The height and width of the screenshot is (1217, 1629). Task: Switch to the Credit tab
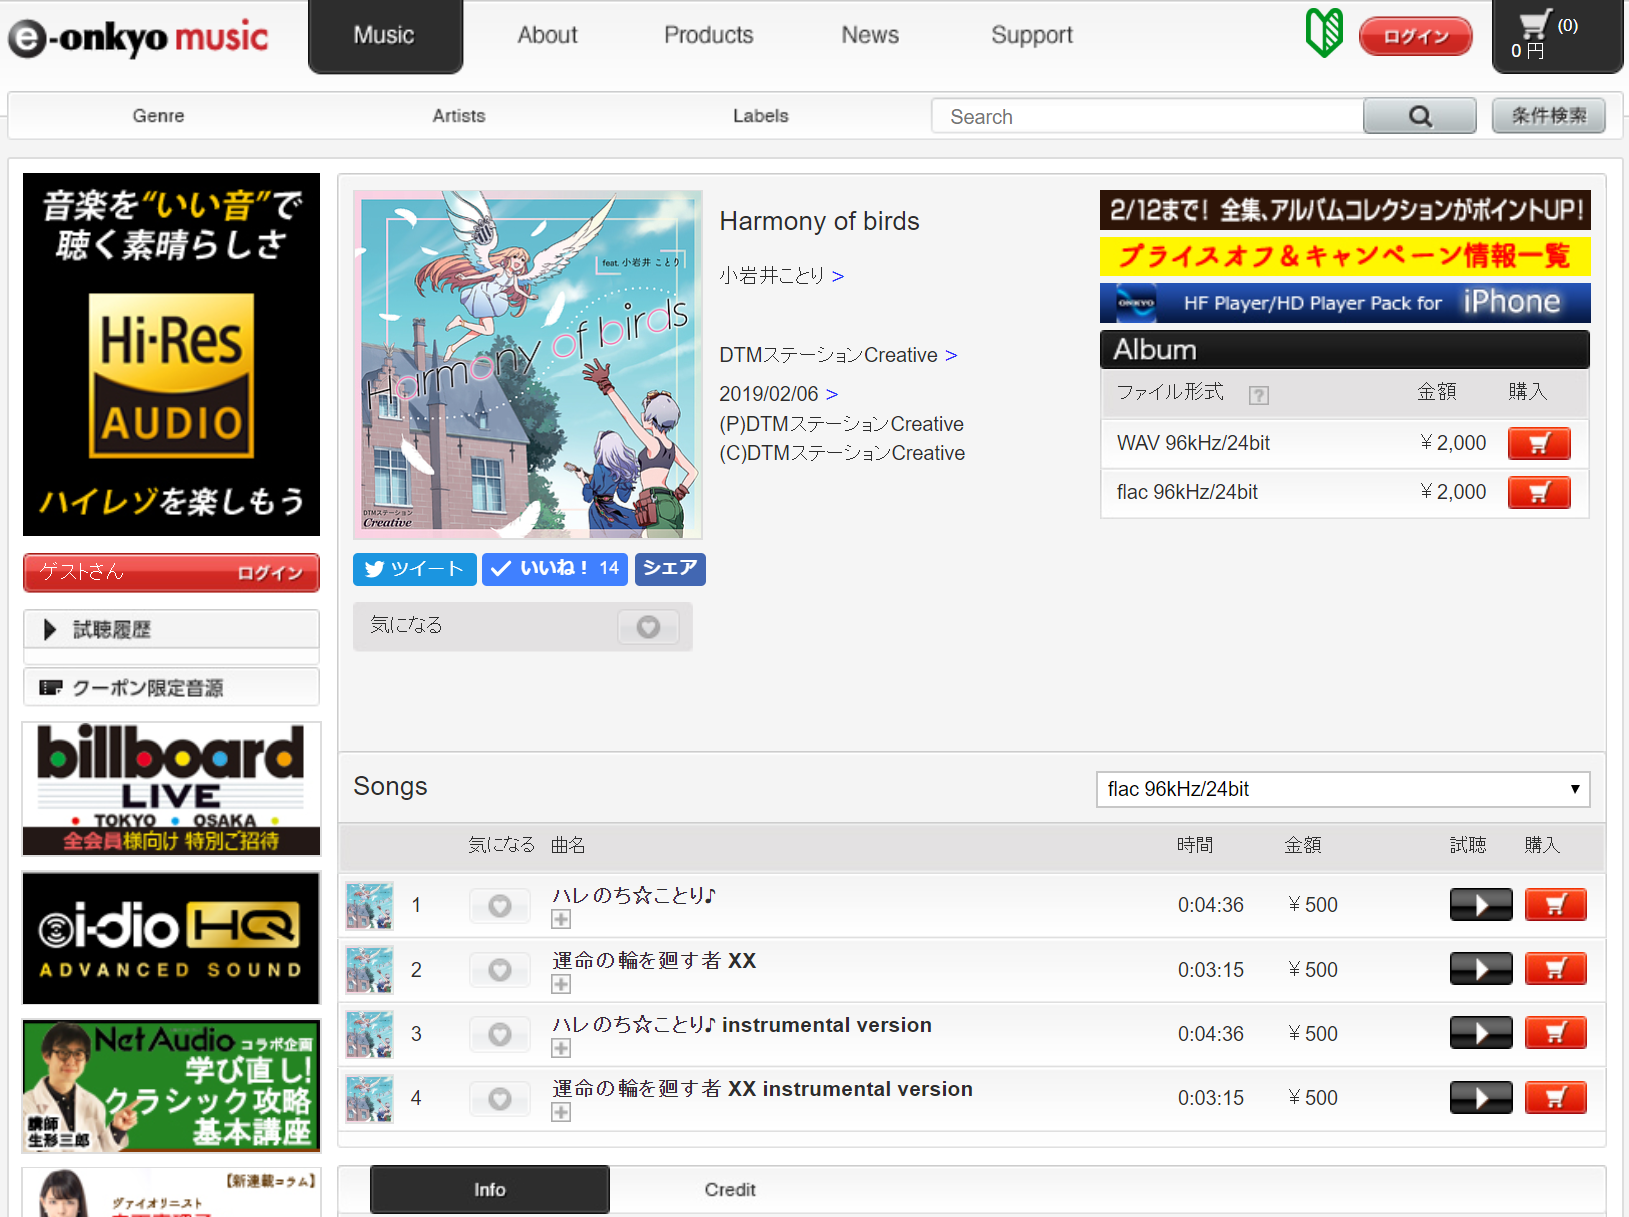coord(730,1190)
